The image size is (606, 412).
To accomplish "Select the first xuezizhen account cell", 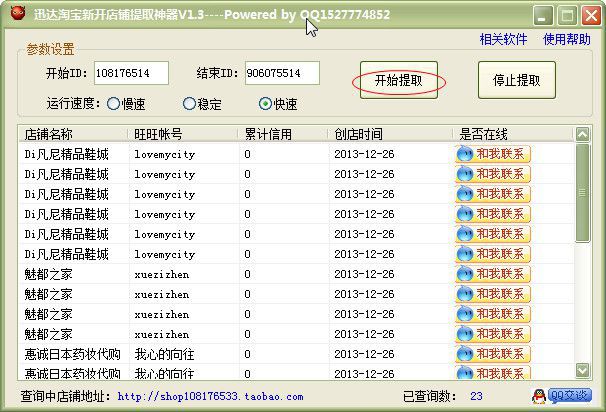I will coord(162,274).
